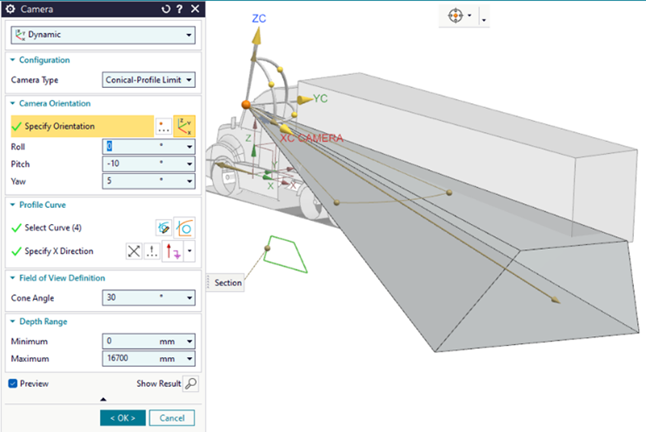The width and height of the screenshot is (646, 432).
Task: Click the reverse direction icon for X Direction
Action: tap(134, 251)
